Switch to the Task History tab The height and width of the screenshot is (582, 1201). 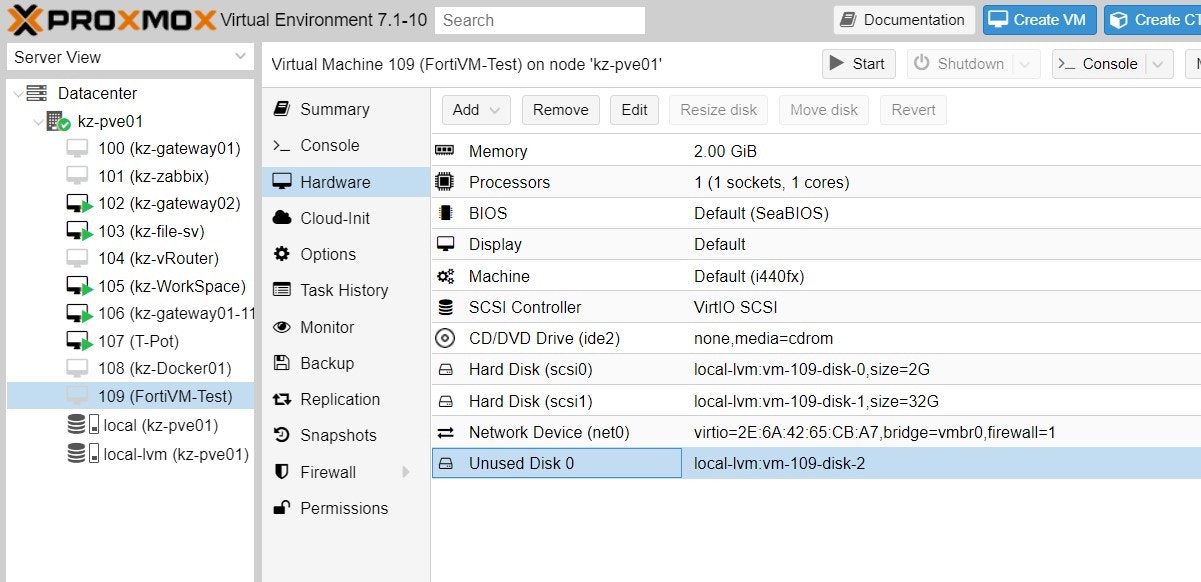tap(344, 290)
